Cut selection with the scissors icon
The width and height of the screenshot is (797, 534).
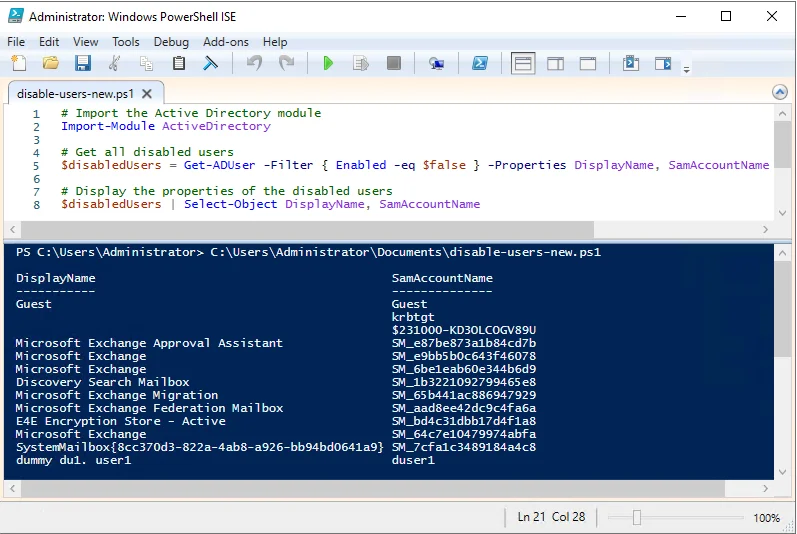tap(114, 64)
